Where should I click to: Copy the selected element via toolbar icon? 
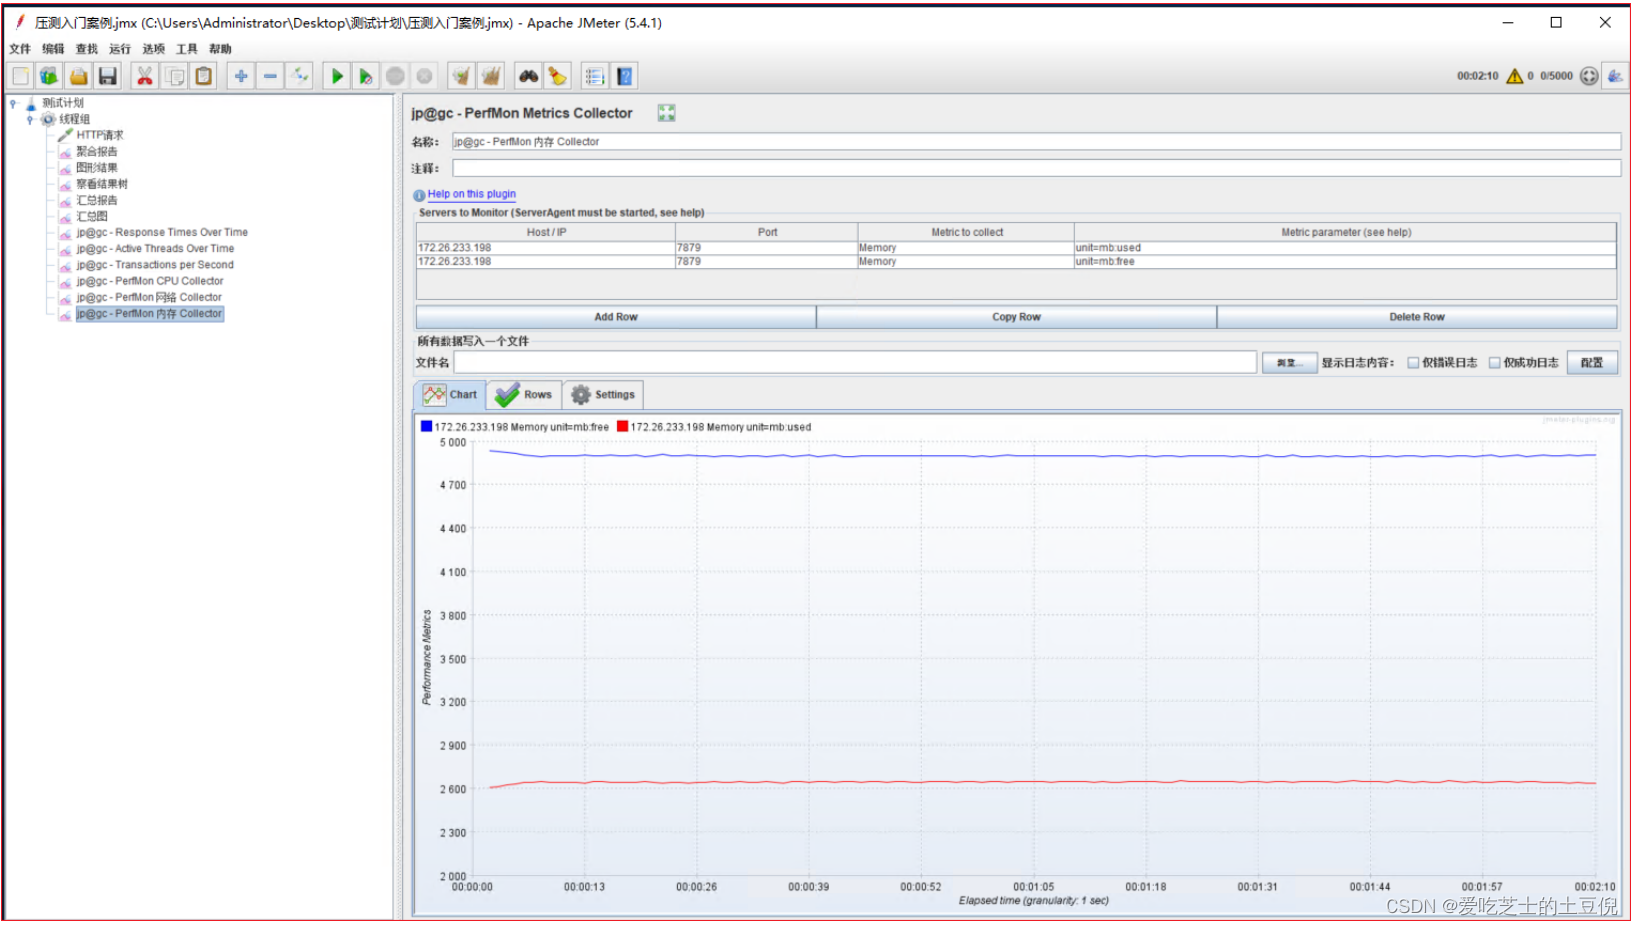[x=174, y=76]
